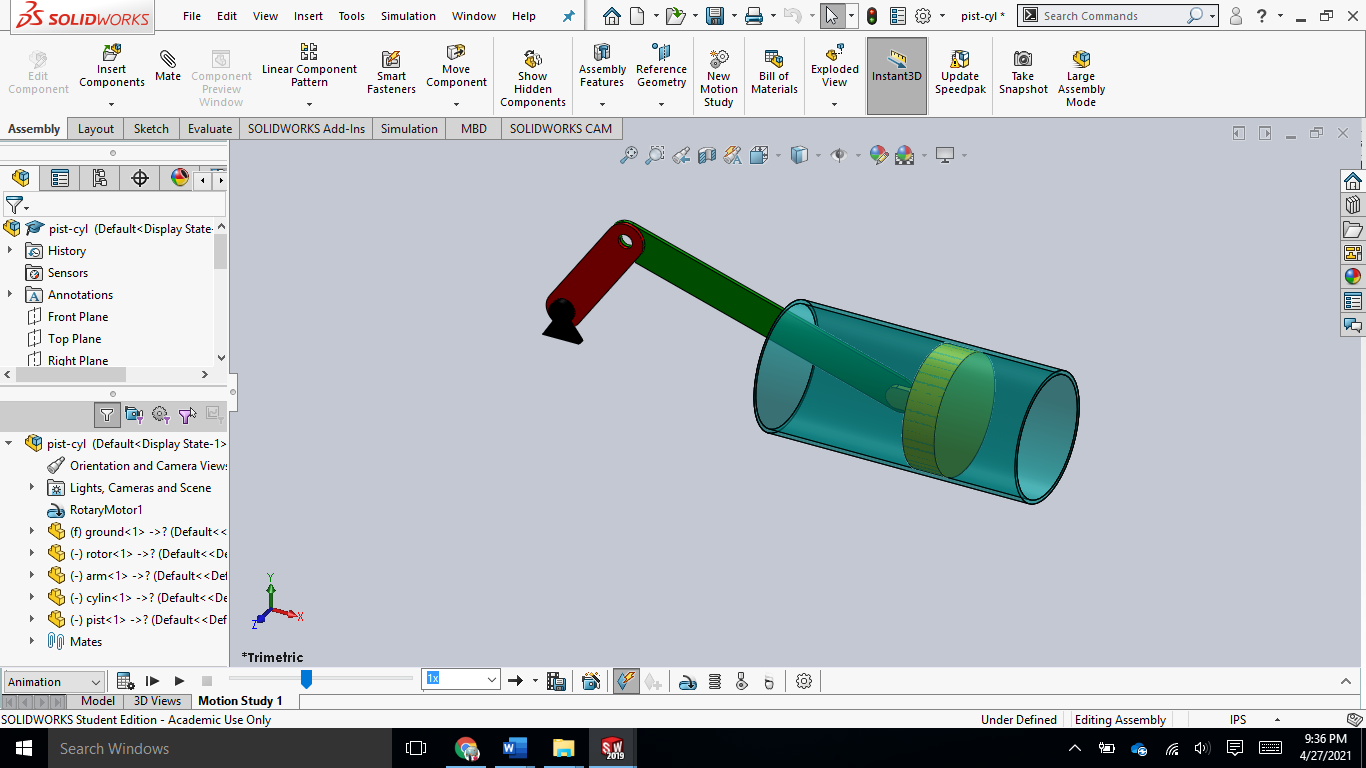Image resolution: width=1366 pixels, height=768 pixels.
Task: Open the PropertyManager panel tab
Action: [60, 178]
